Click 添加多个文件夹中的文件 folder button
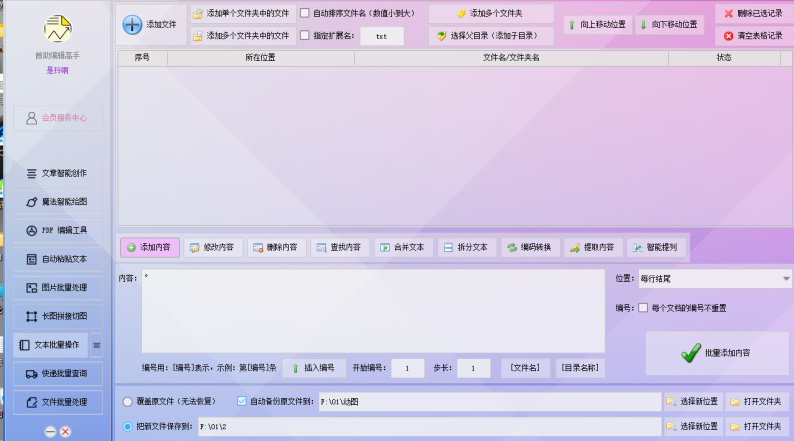 pos(243,35)
